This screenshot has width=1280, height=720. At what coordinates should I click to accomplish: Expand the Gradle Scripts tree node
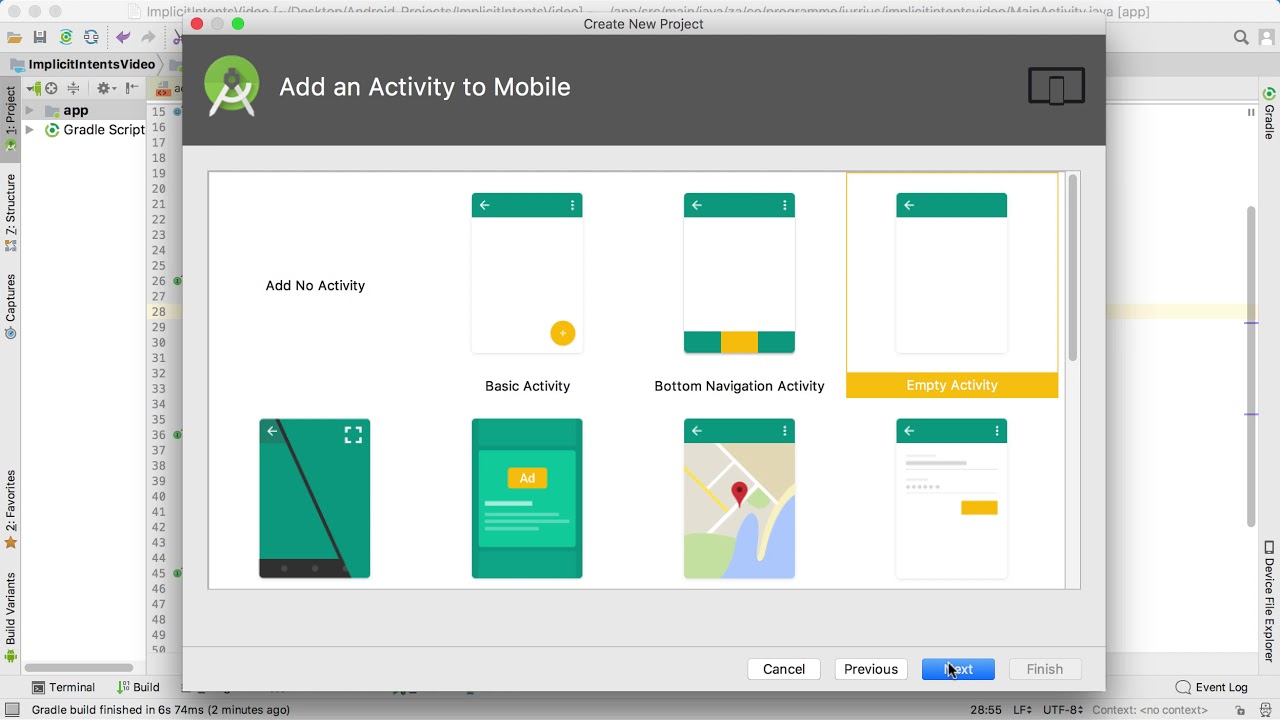coord(29,130)
